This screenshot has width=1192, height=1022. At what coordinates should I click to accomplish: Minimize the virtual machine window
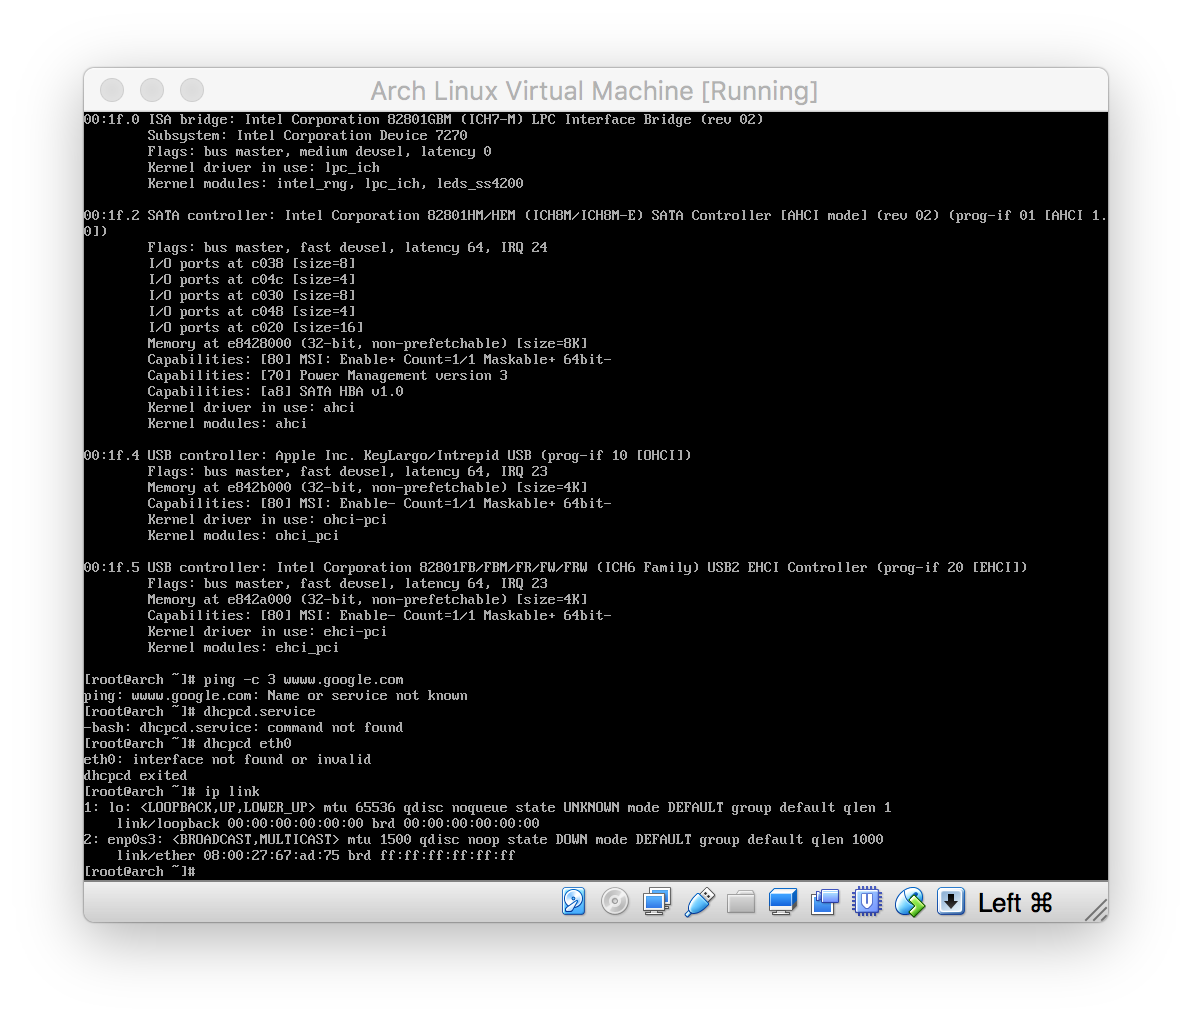[x=152, y=90]
